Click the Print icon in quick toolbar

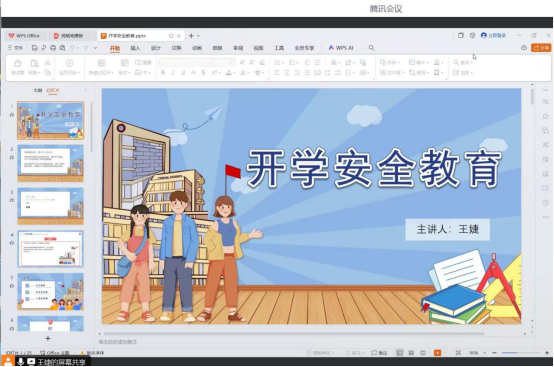click(x=53, y=48)
